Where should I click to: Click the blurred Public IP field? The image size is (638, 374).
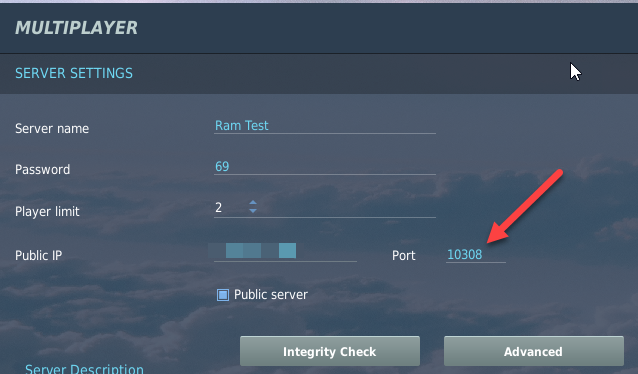[x=285, y=252]
